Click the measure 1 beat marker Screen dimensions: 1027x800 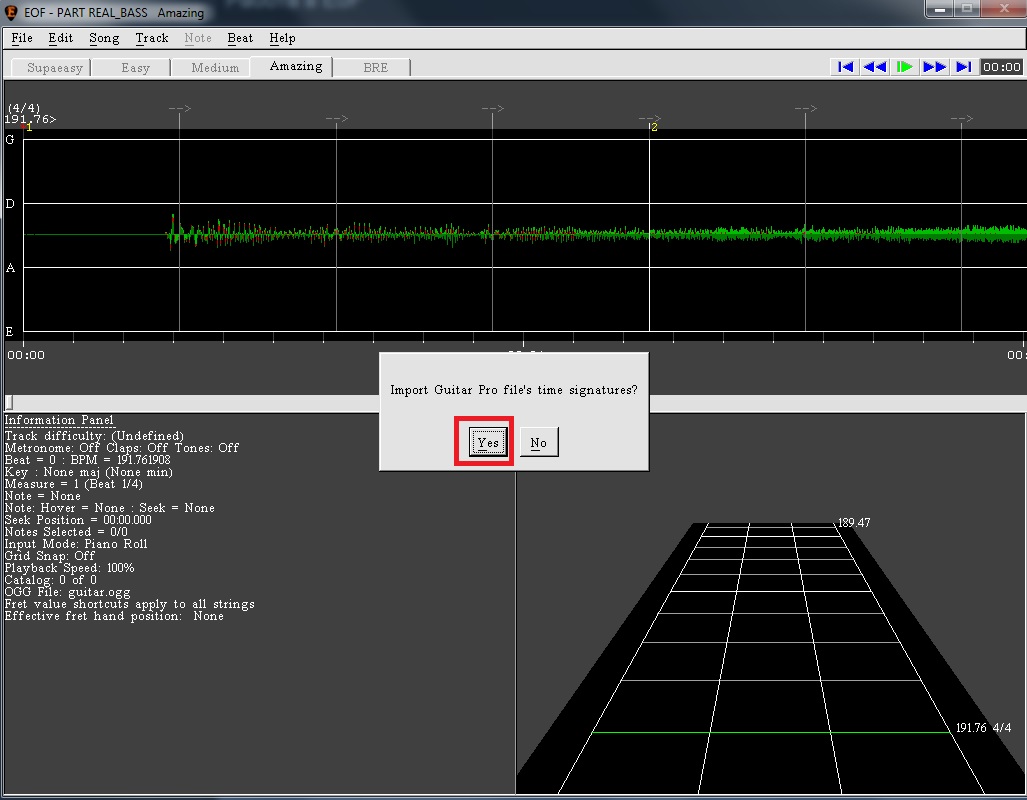pos(28,127)
